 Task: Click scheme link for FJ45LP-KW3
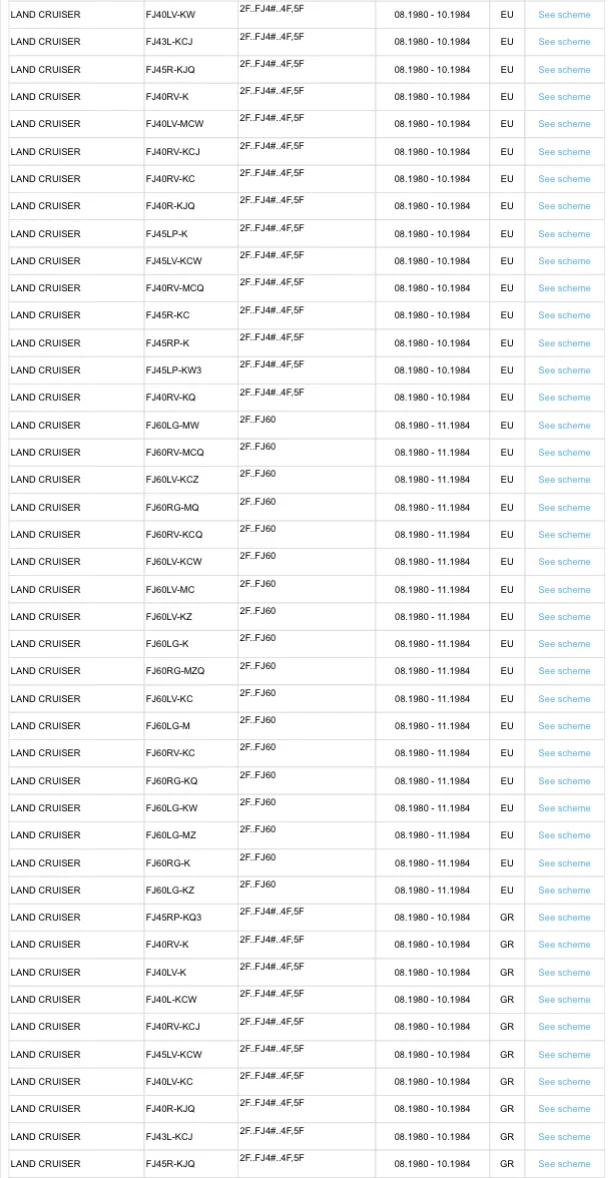[564, 370]
